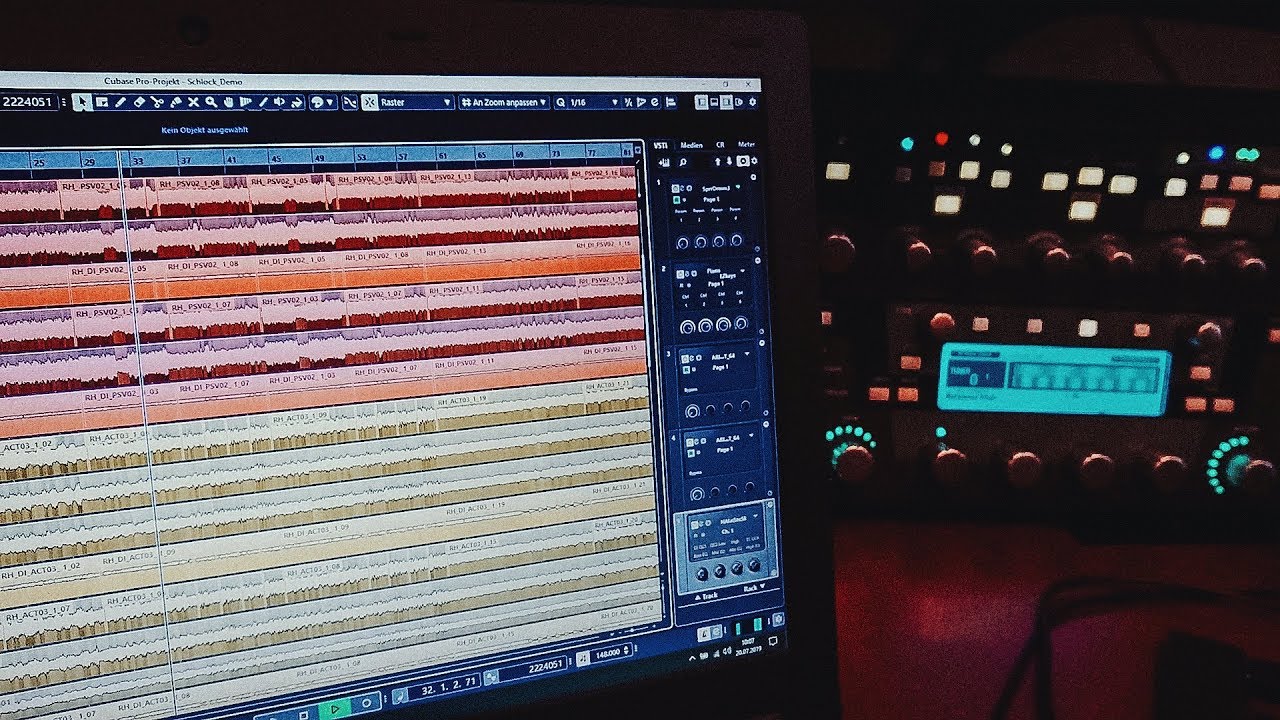The width and height of the screenshot is (1280, 720).
Task: Adjust the first quick control knob of slot 1
Action: coord(682,242)
